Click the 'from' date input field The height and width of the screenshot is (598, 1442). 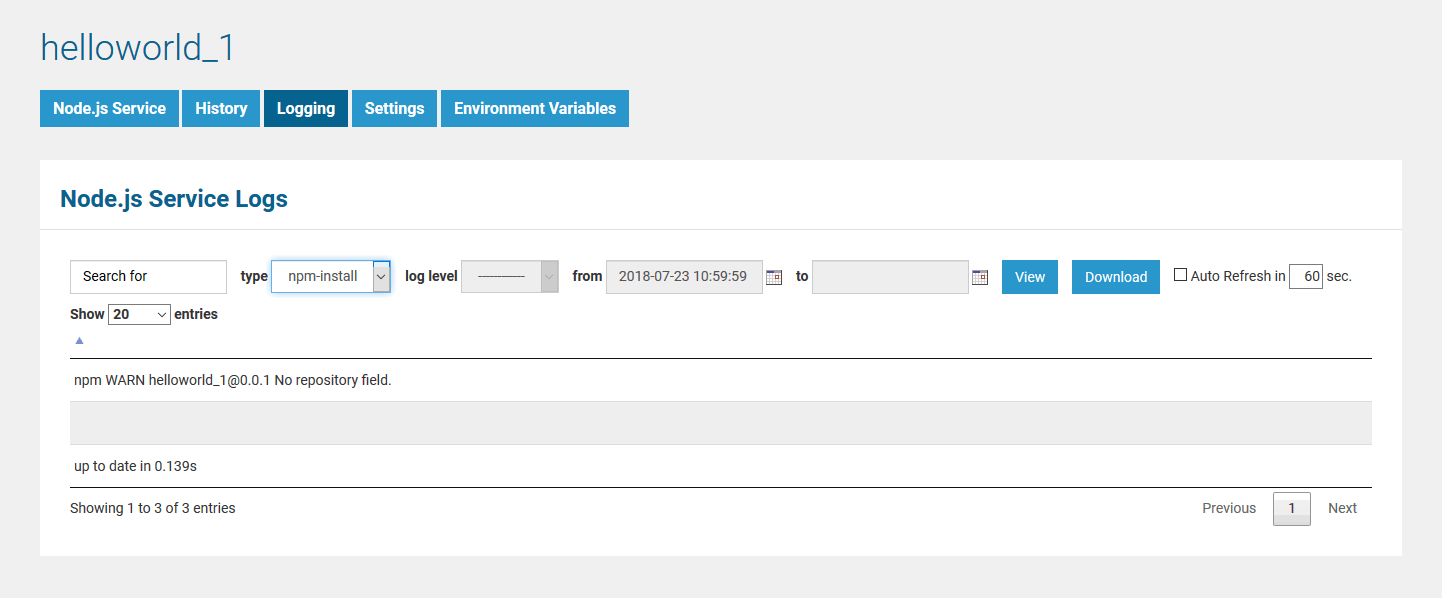click(684, 276)
